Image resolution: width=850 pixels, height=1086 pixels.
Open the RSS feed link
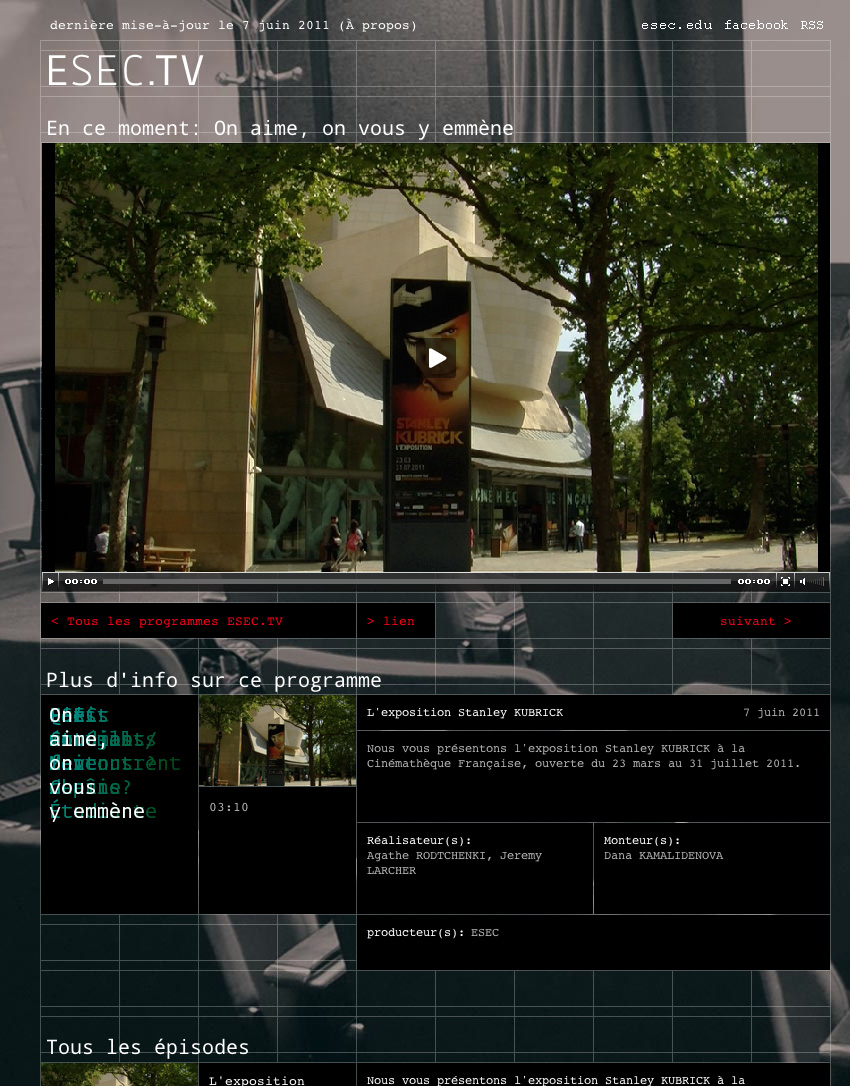click(x=811, y=25)
